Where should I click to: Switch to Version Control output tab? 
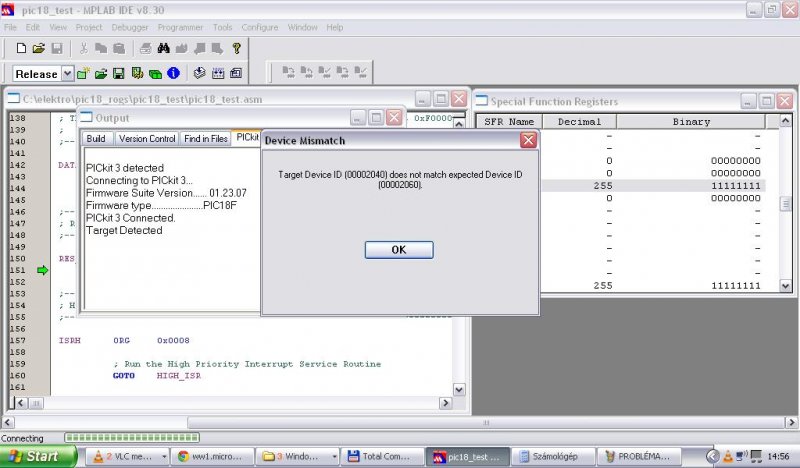[147, 139]
